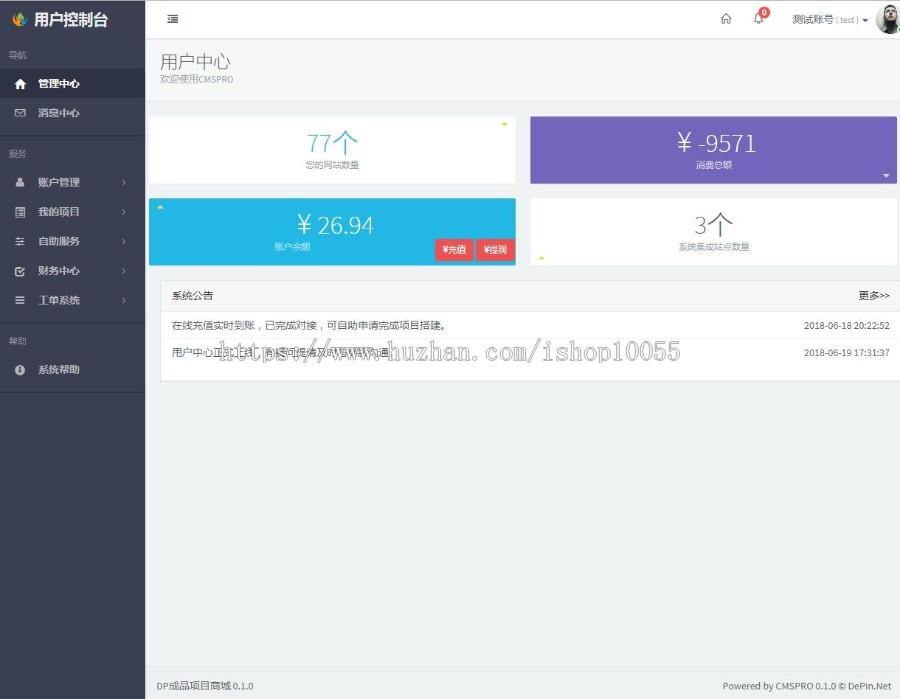Toggle the yellow arrow on 网站数量 card

coord(504,125)
